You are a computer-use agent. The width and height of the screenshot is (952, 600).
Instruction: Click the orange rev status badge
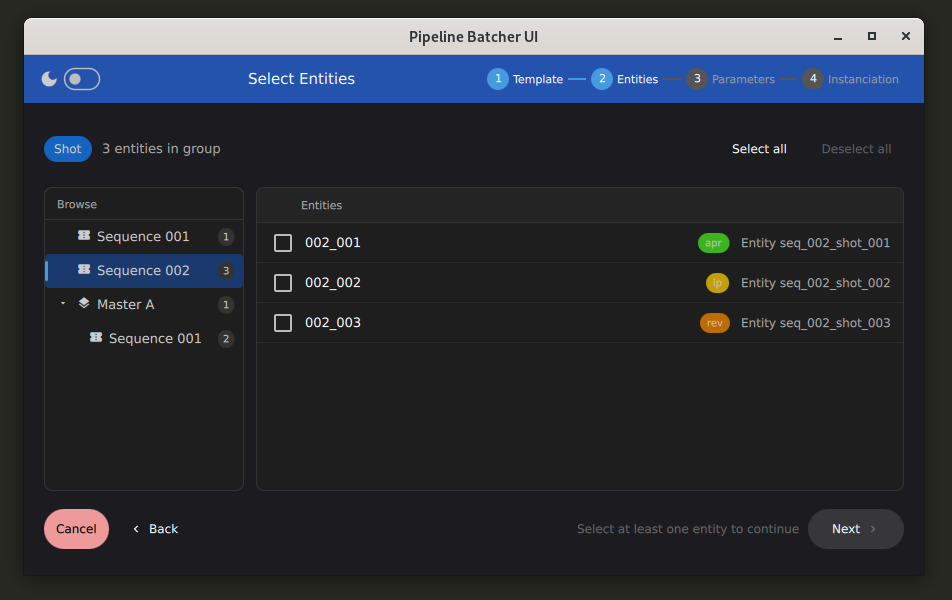(715, 323)
